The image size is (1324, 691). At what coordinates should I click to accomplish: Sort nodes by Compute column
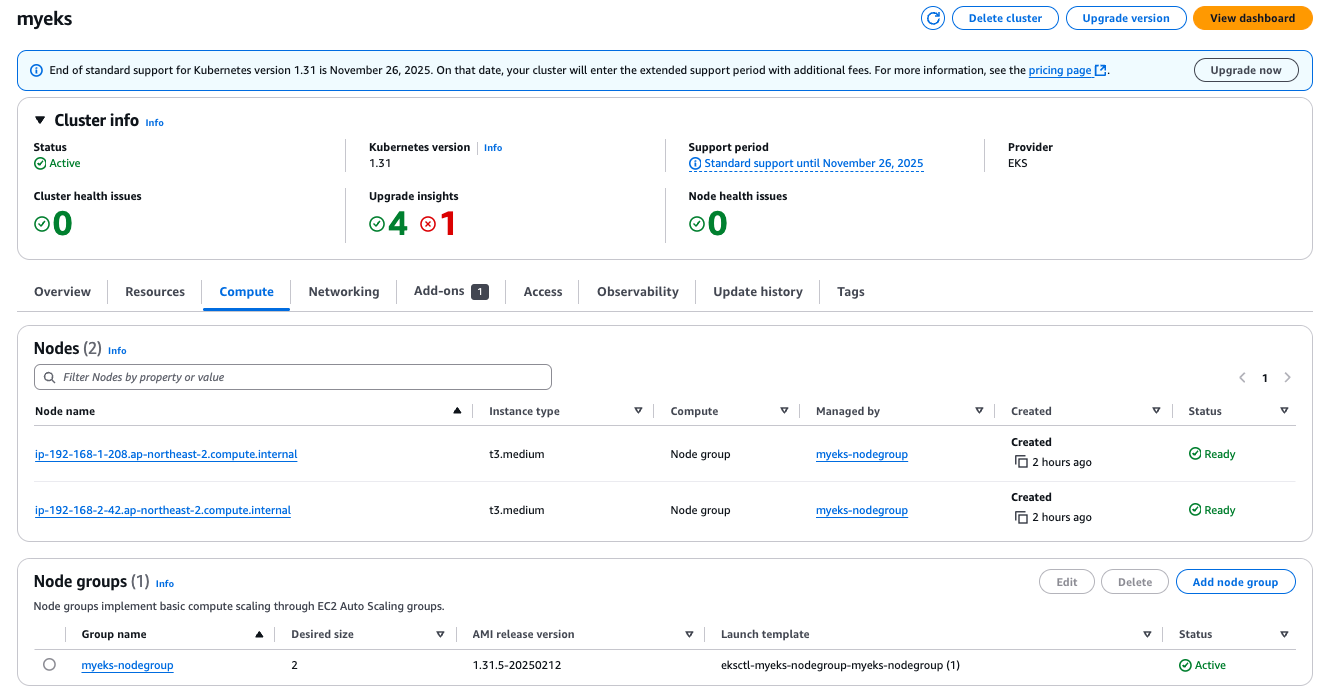click(x=784, y=411)
